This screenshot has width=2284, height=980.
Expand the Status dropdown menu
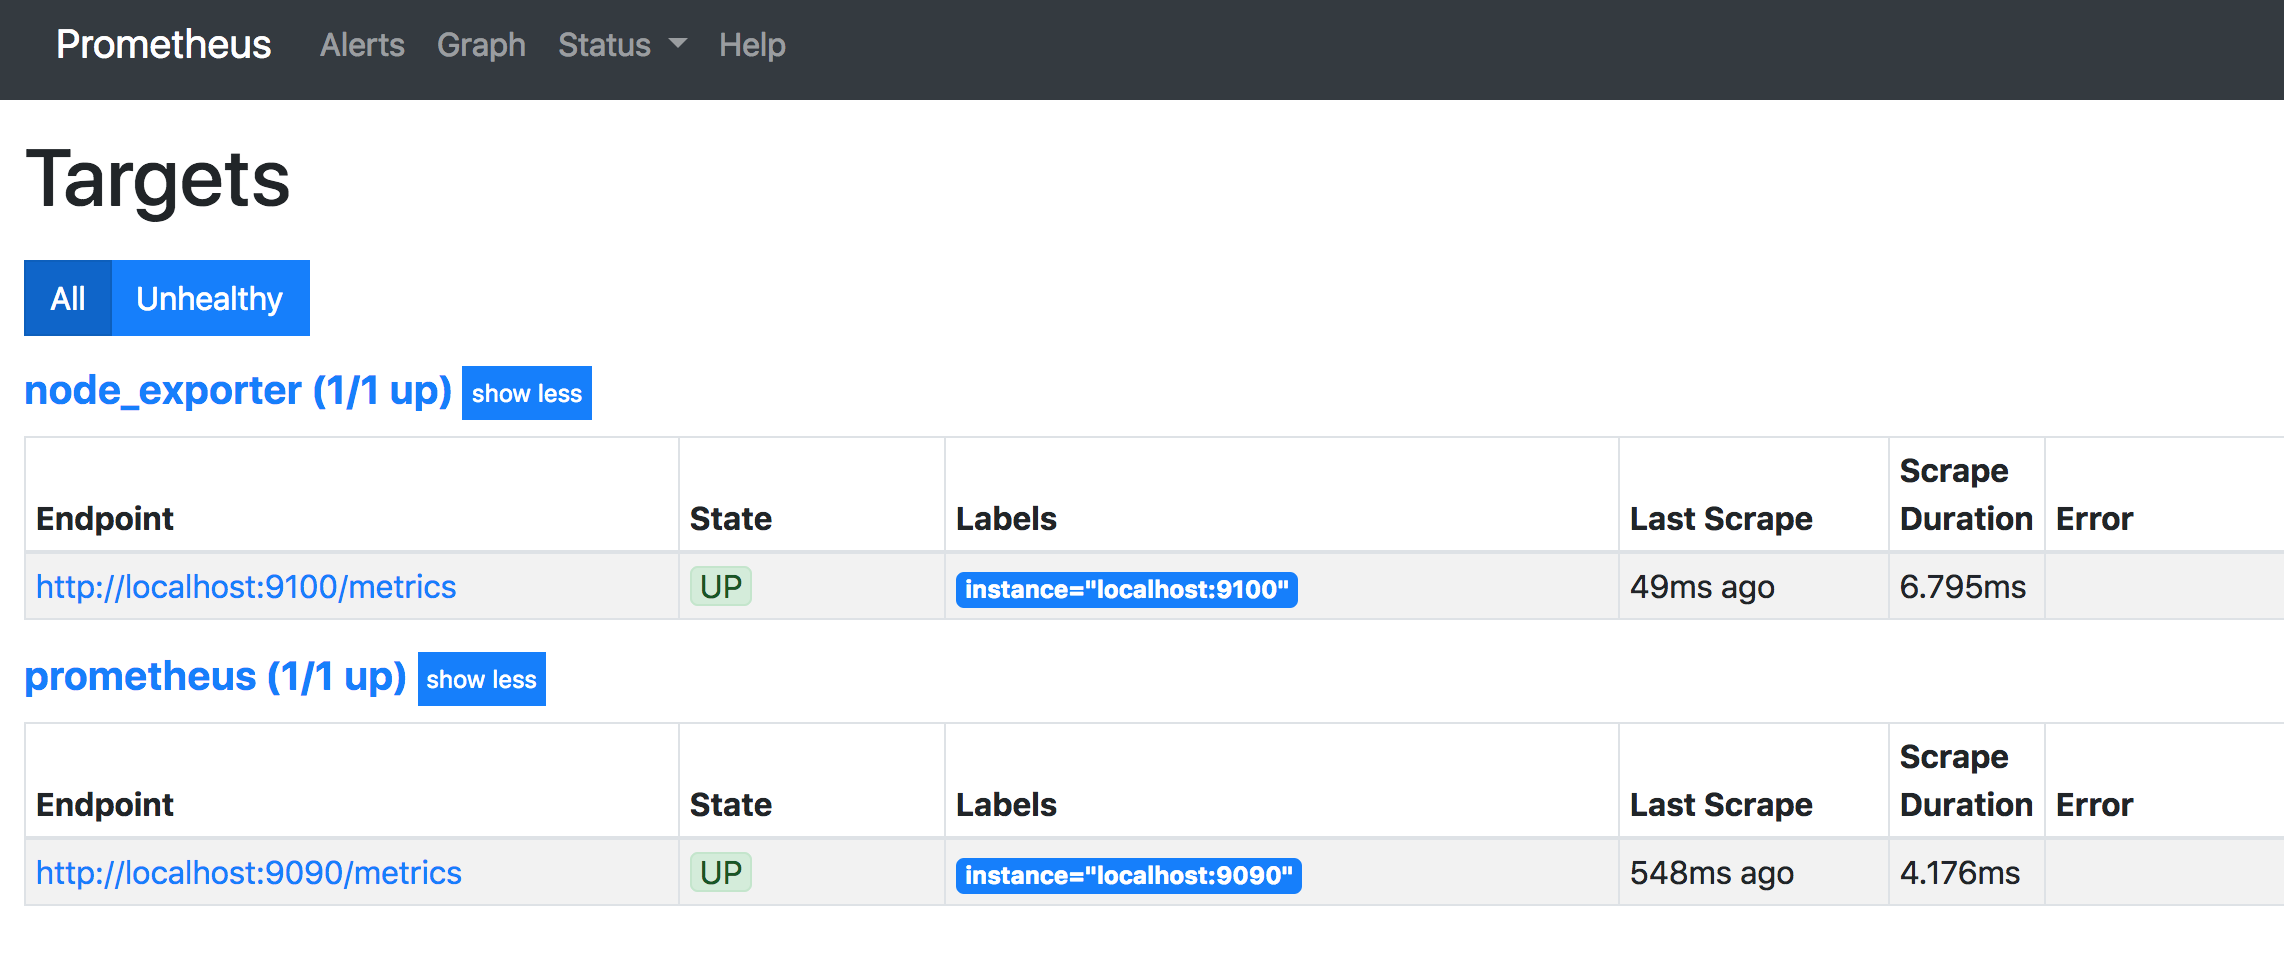[622, 45]
